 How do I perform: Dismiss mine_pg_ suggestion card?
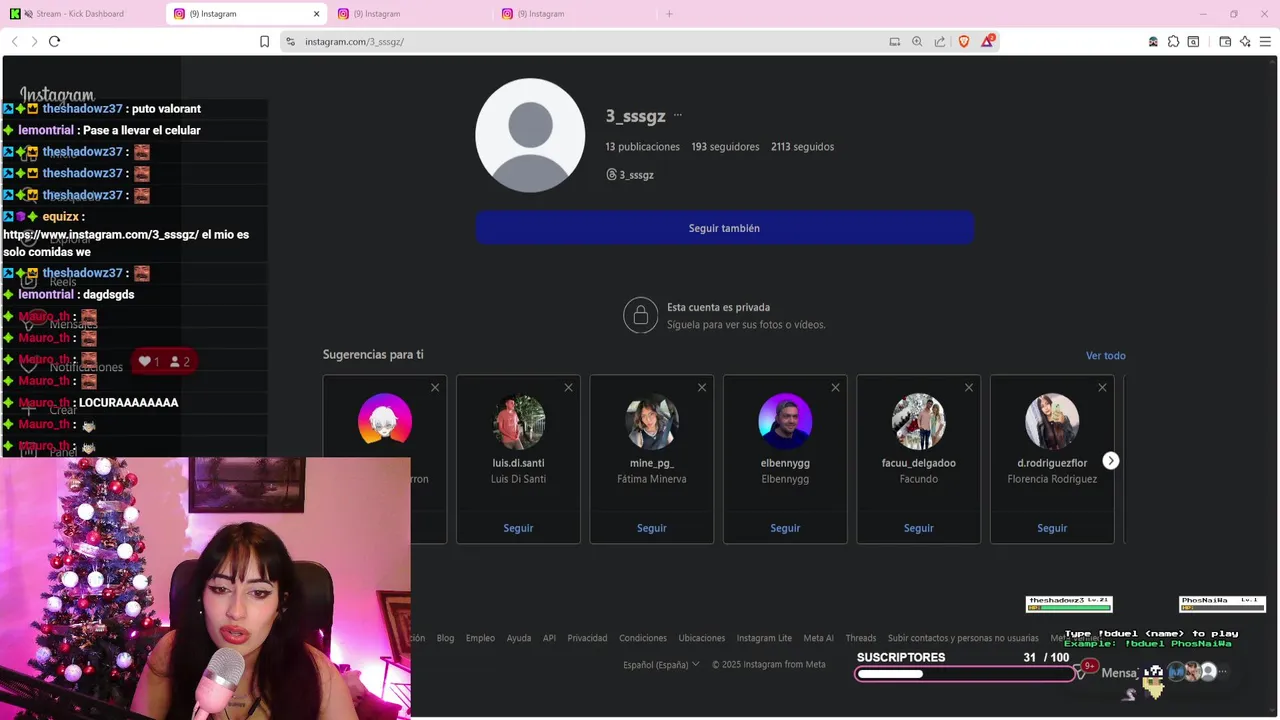point(702,388)
